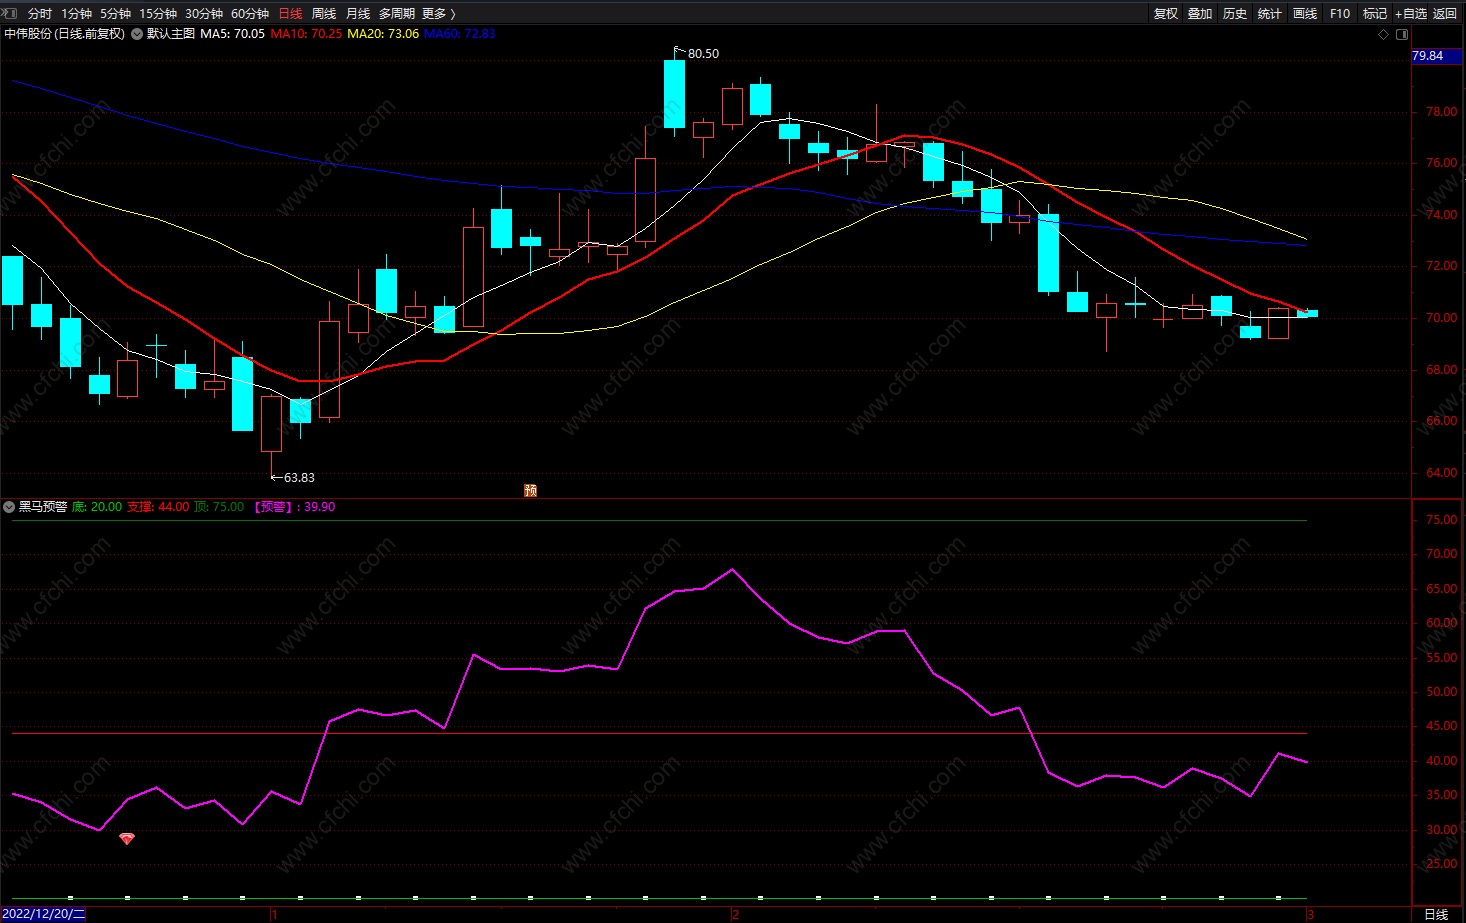Click the month 2 timeline marker
The image size is (1466, 923).
735,914
